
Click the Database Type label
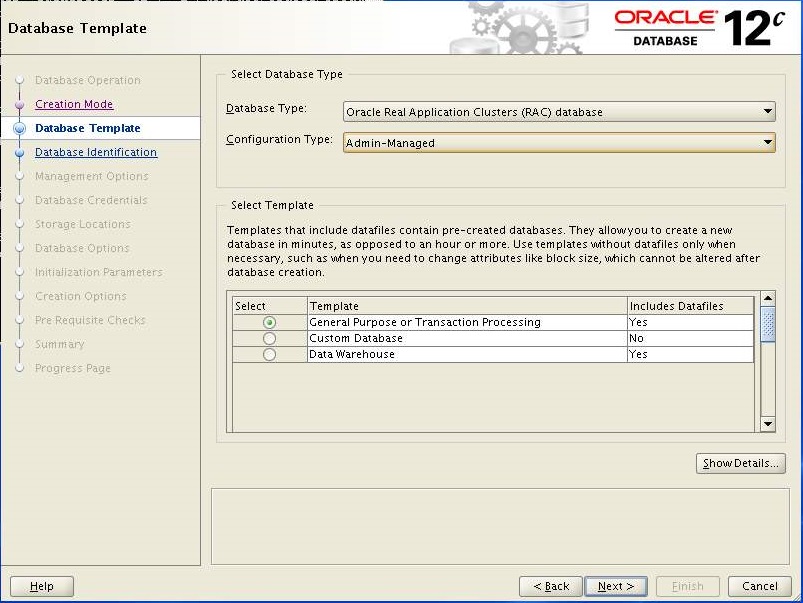pos(266,108)
